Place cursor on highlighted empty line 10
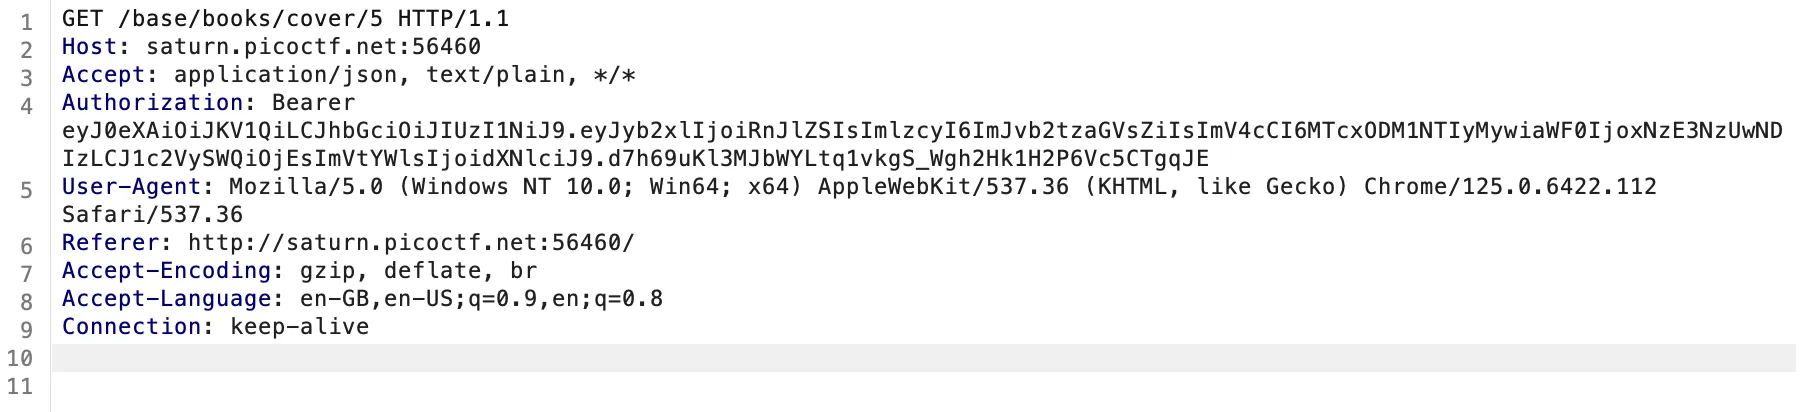 tap(900, 358)
